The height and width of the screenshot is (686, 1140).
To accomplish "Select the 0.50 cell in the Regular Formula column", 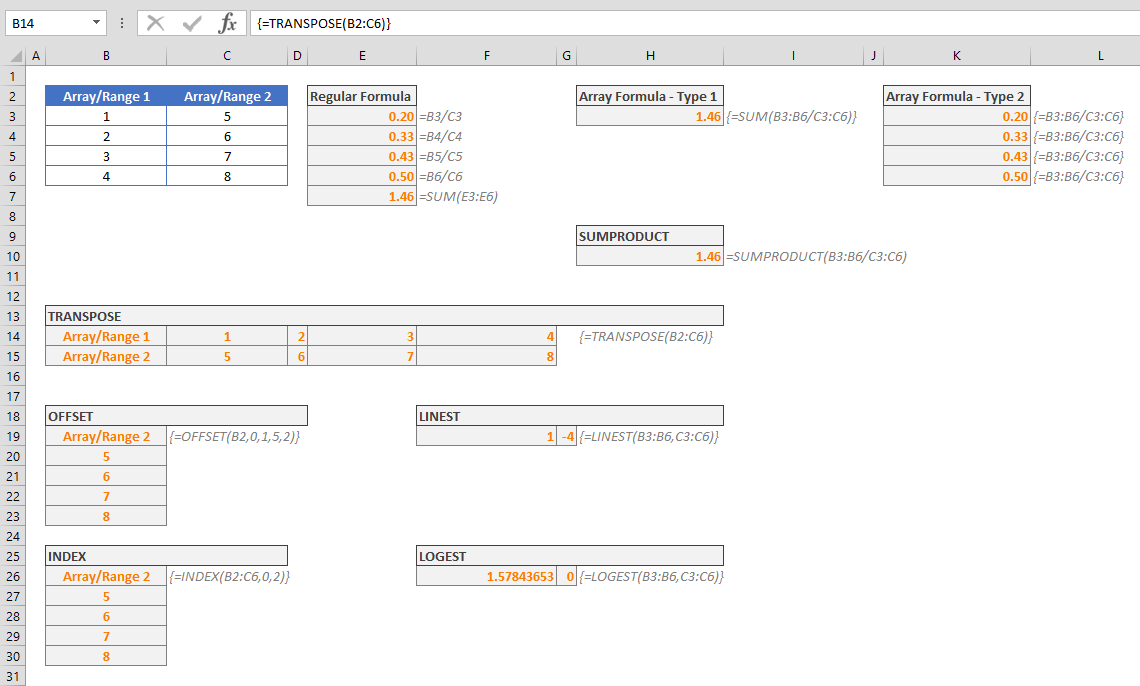I will coord(362,176).
